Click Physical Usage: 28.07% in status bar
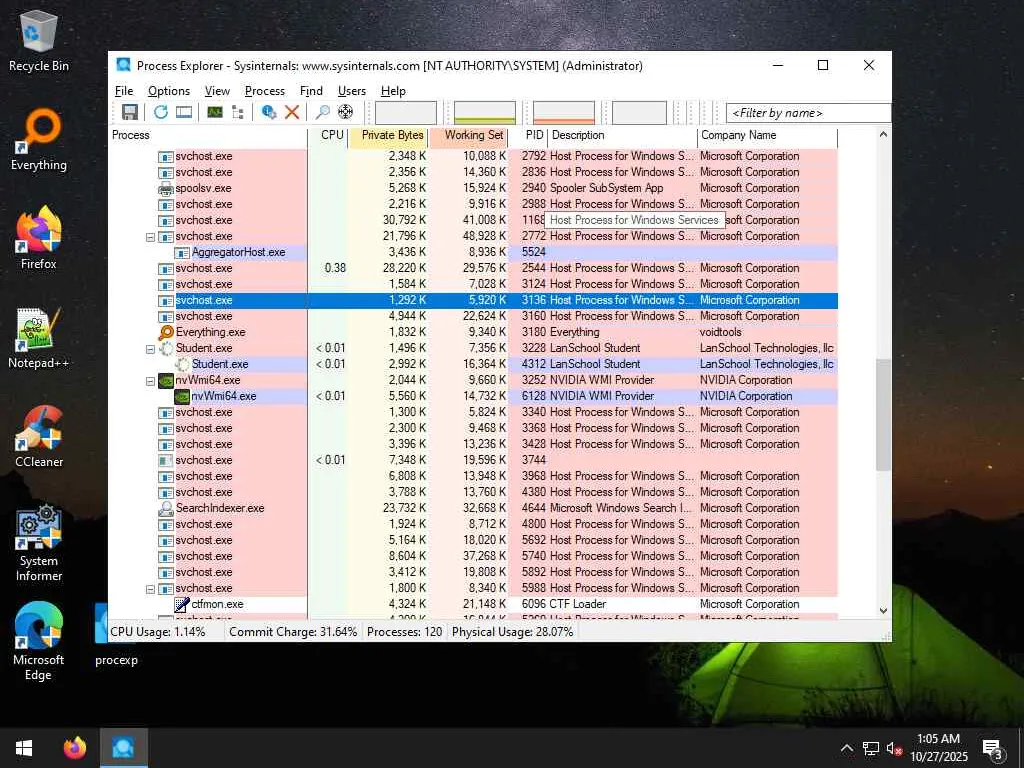Viewport: 1024px width, 768px height. [x=512, y=632]
